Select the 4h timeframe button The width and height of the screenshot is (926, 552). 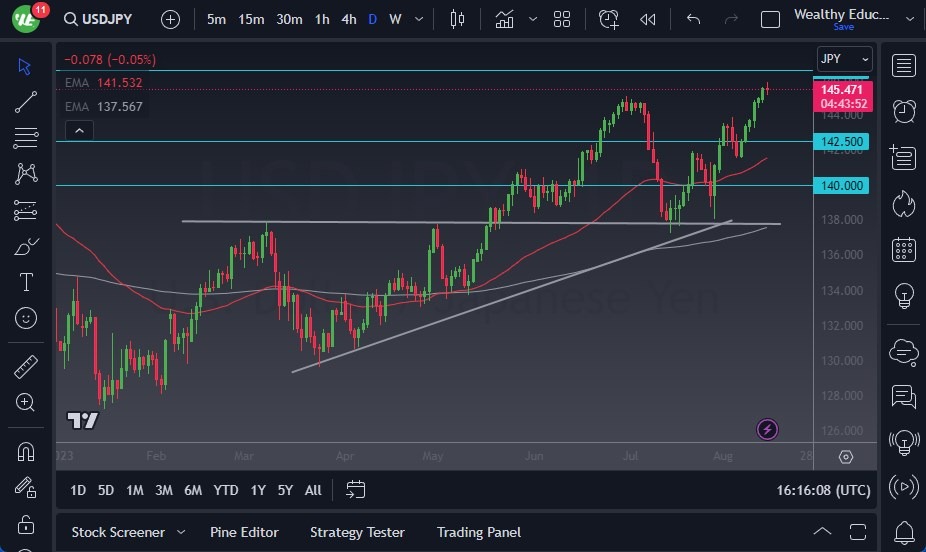[x=348, y=19]
